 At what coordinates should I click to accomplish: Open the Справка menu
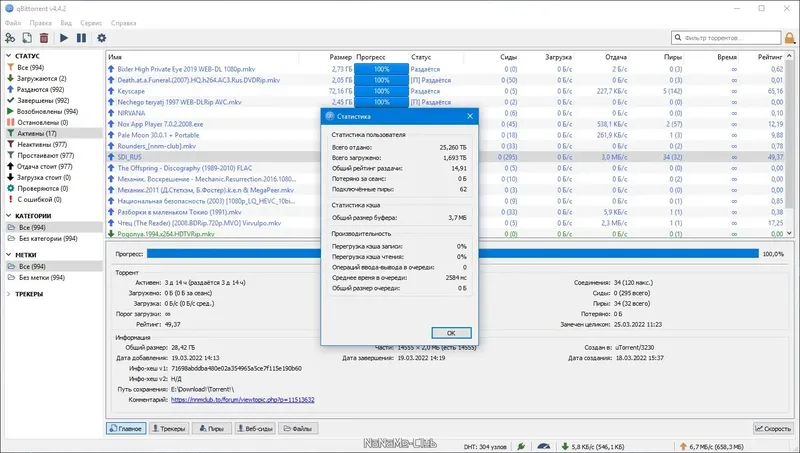tap(123, 23)
